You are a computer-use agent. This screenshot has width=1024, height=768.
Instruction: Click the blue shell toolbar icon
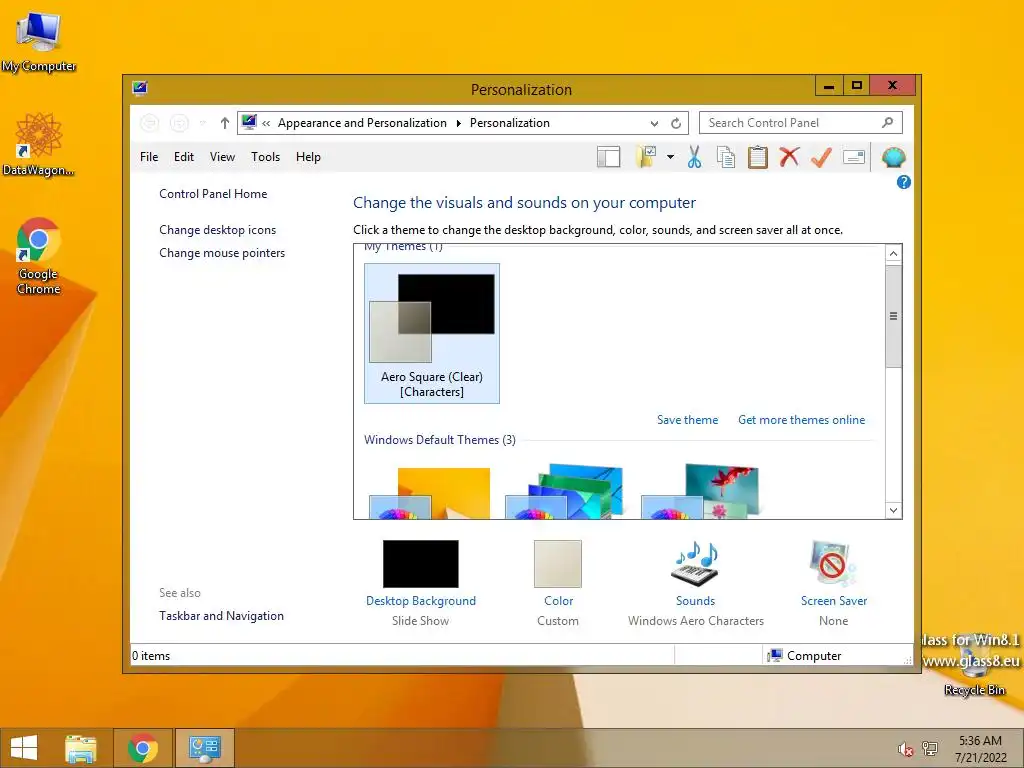[x=893, y=157]
